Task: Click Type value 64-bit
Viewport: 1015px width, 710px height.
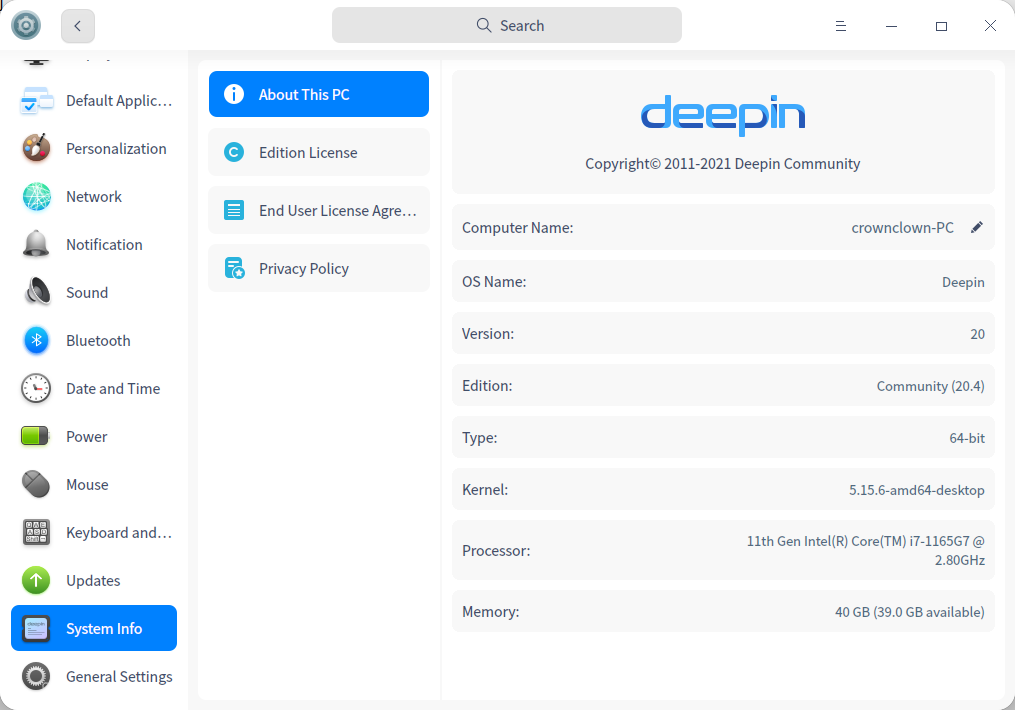Action: (x=966, y=438)
